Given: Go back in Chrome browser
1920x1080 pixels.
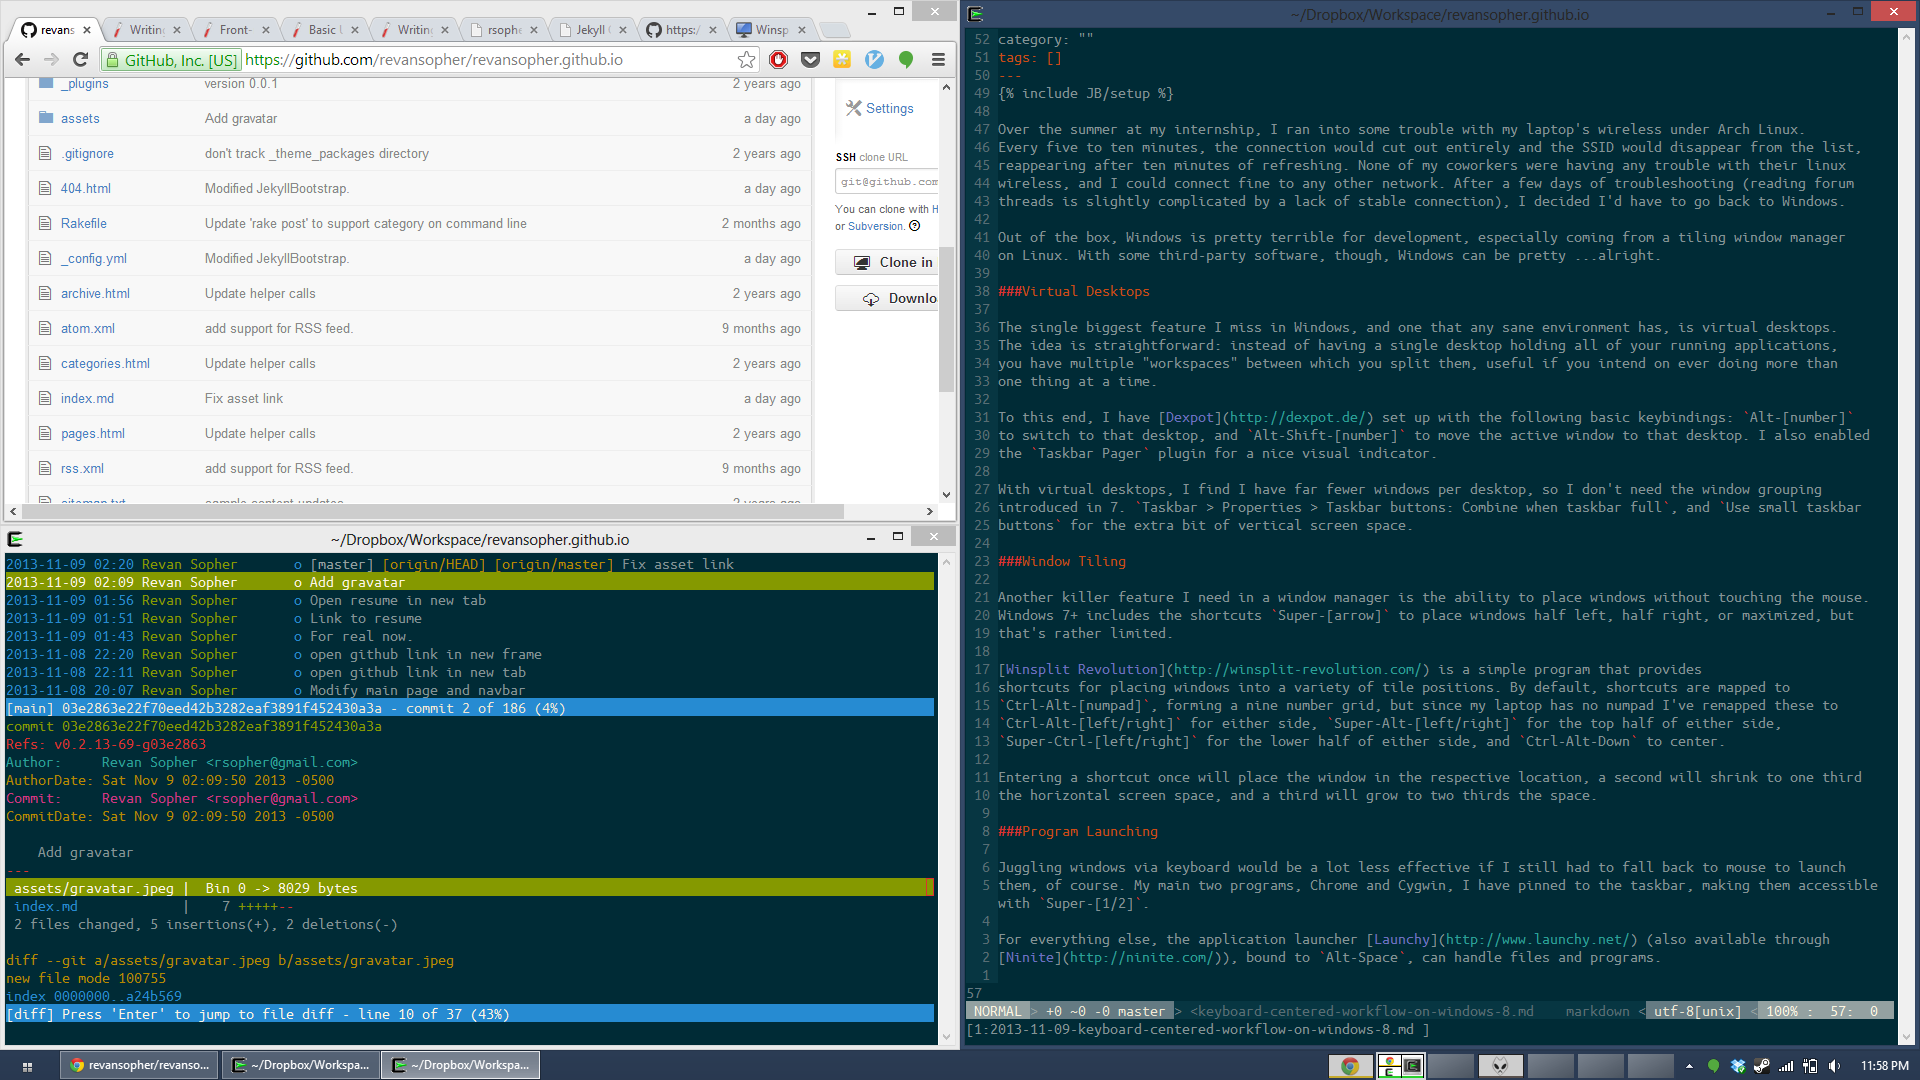Looking at the screenshot, I should click(22, 60).
